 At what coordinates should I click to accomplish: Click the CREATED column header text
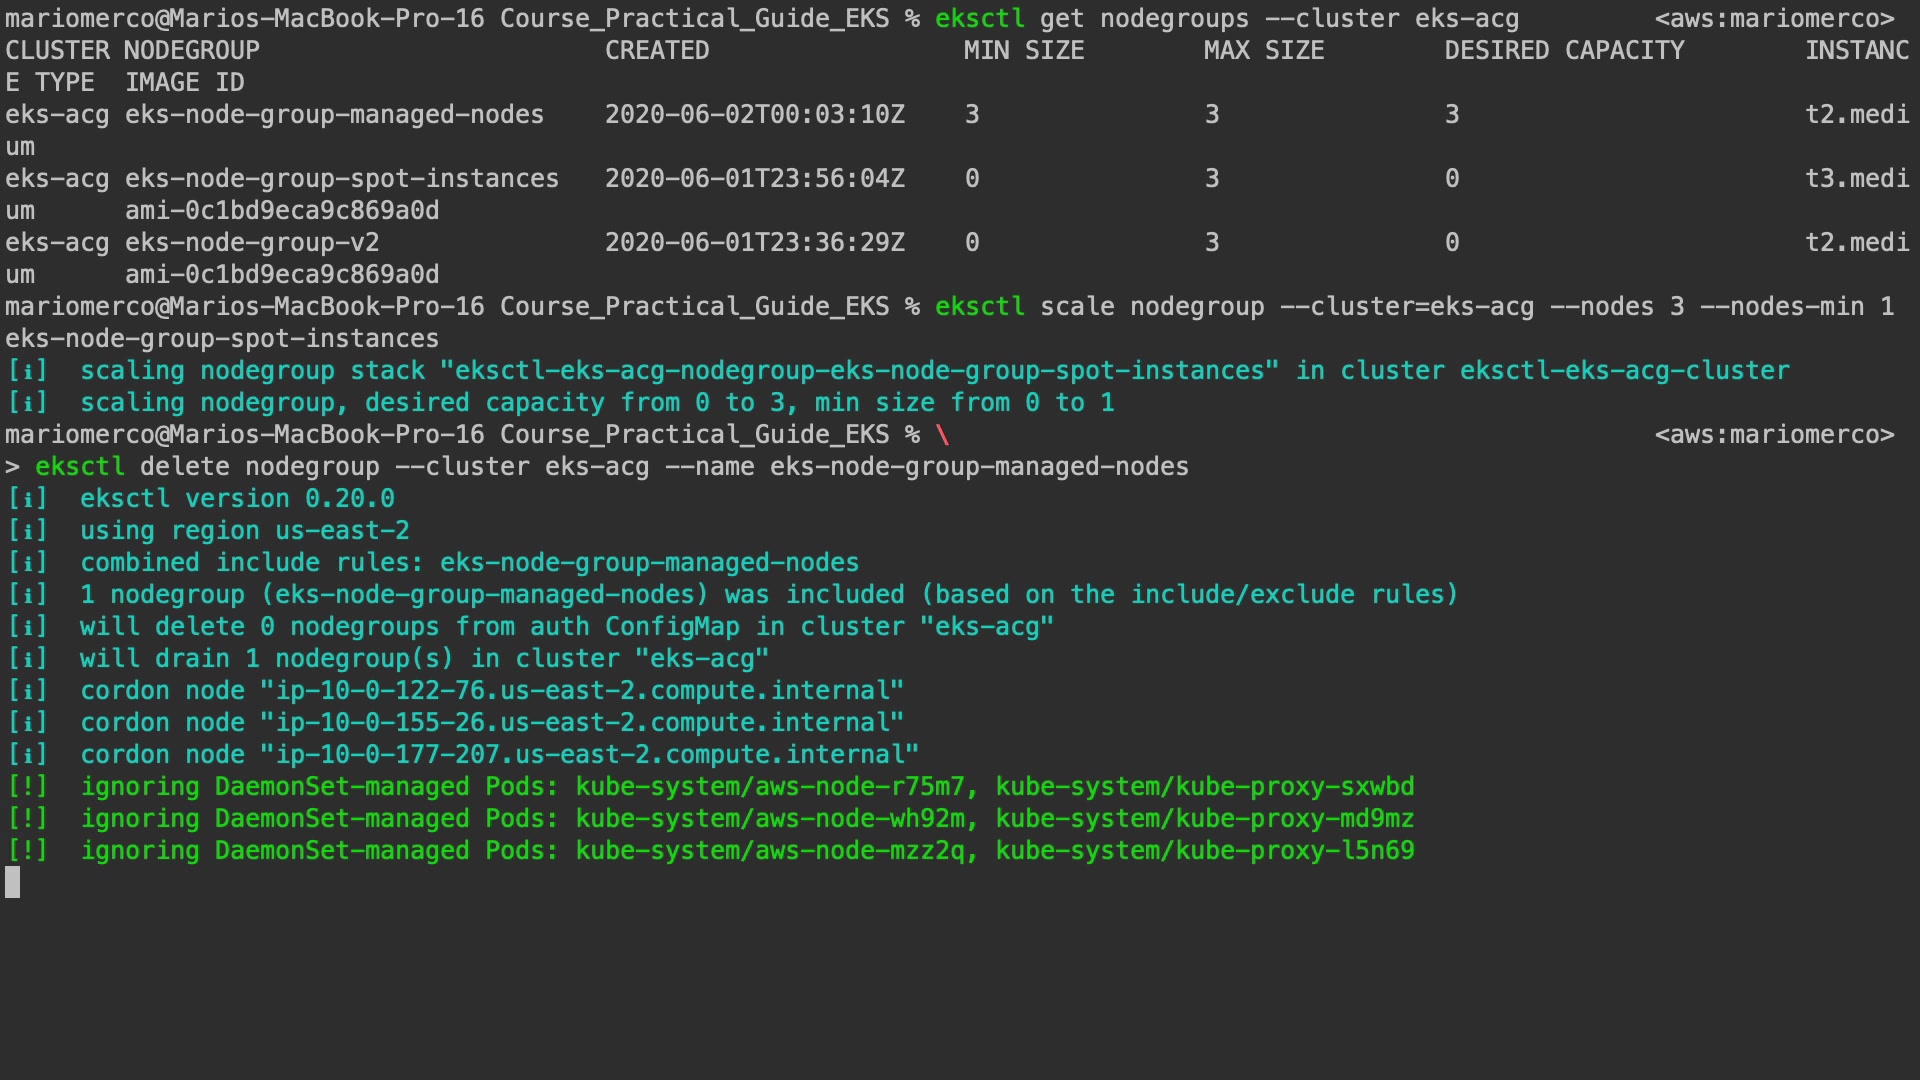tap(657, 50)
